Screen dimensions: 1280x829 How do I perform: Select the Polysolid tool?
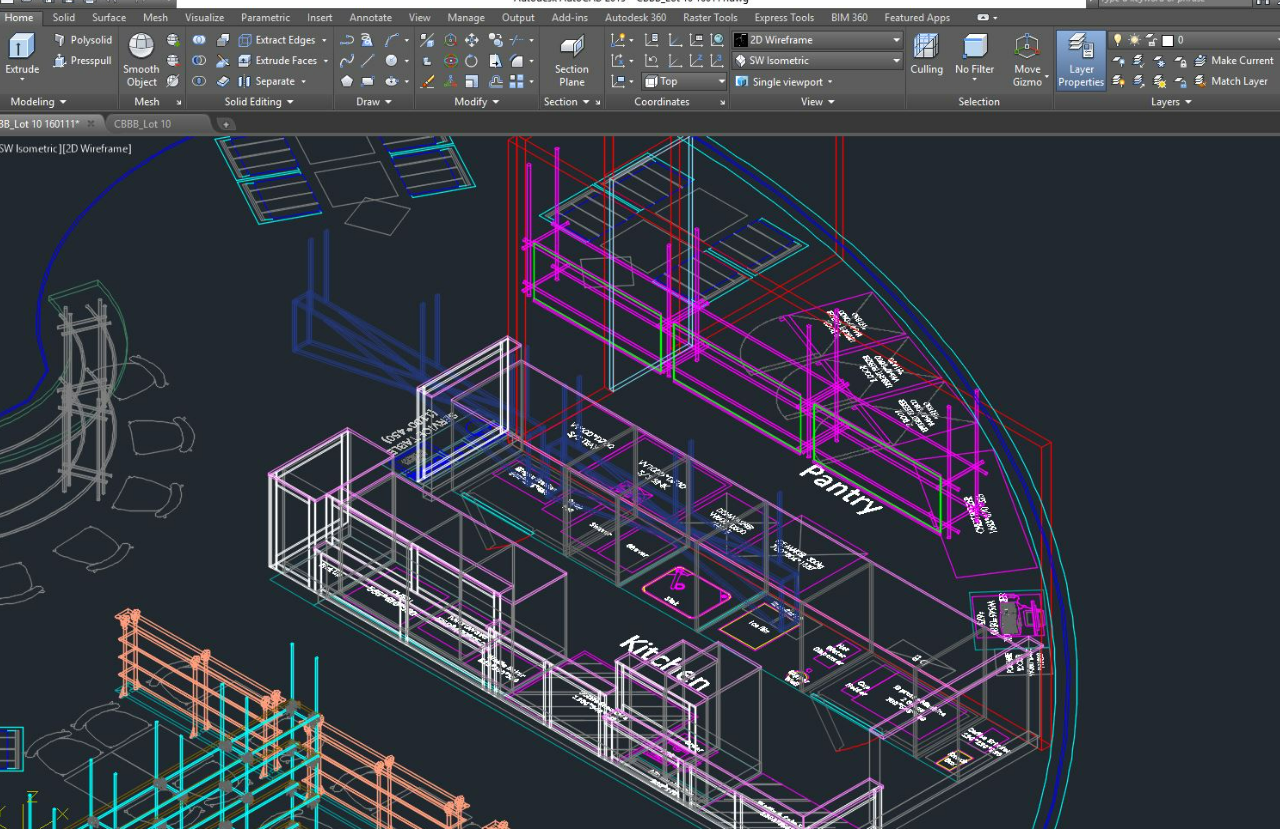[x=83, y=40]
